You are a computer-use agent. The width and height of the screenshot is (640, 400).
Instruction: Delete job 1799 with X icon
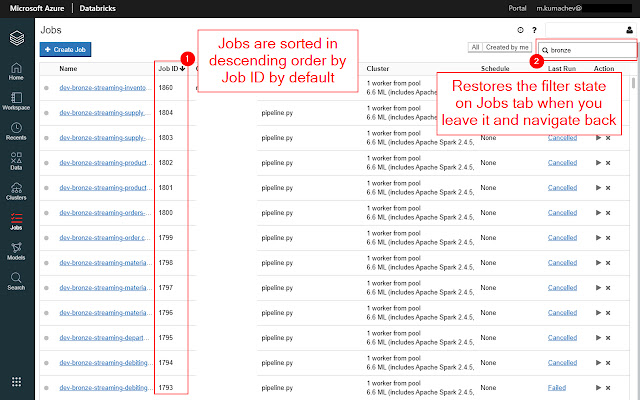coord(608,238)
